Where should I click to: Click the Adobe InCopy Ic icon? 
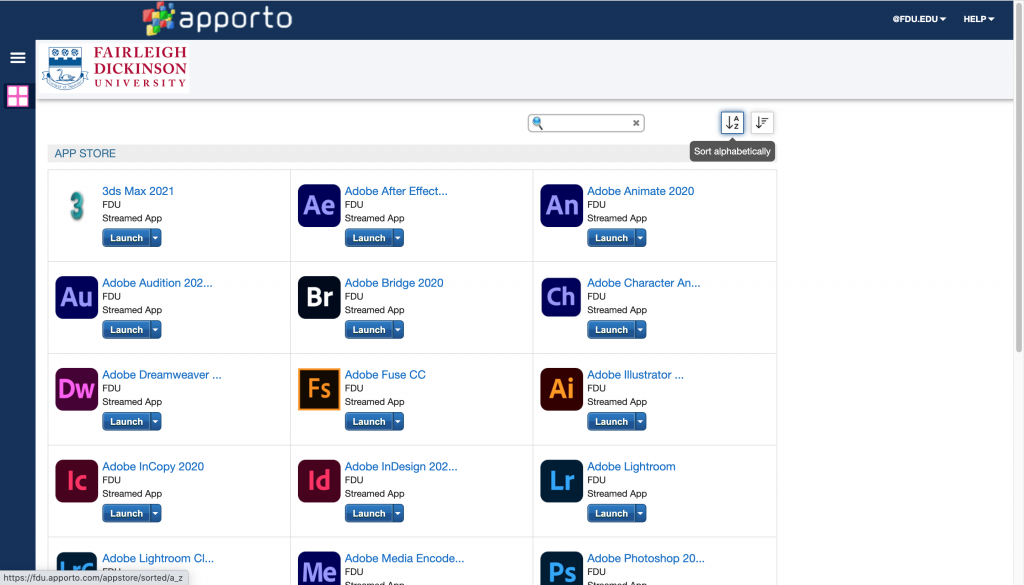76,481
